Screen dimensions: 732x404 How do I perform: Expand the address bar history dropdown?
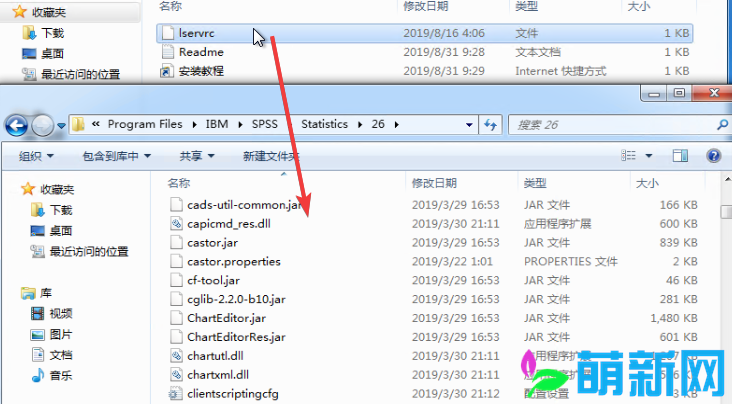tap(469, 125)
